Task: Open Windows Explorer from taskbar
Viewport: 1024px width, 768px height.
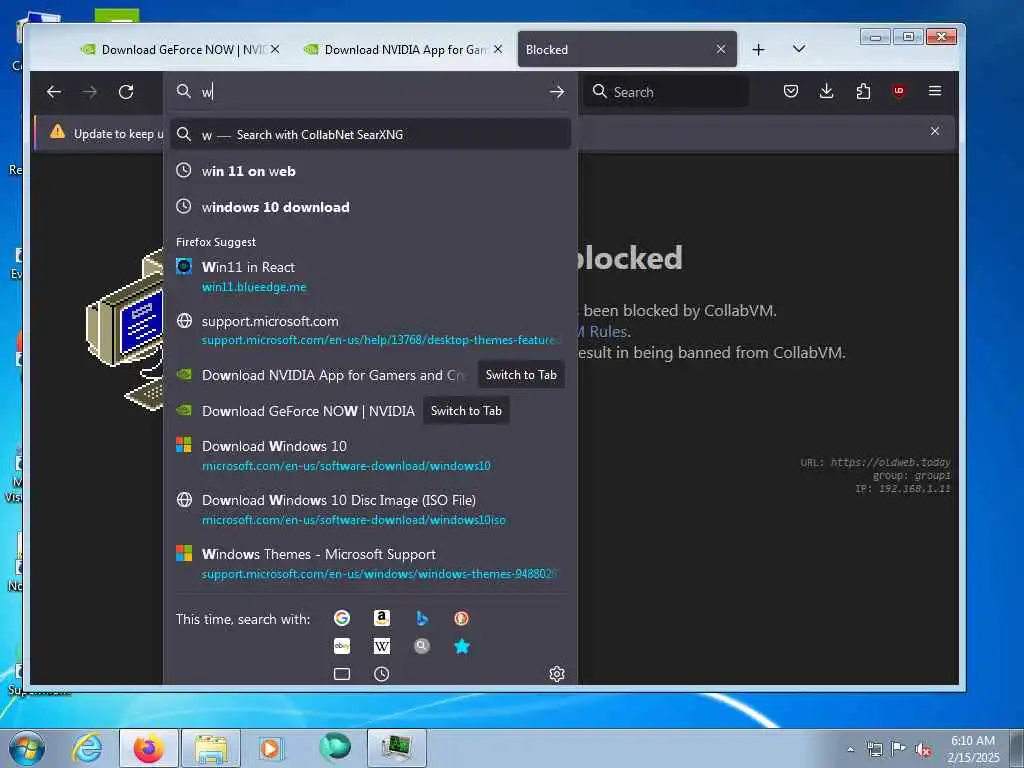Action: [x=211, y=748]
